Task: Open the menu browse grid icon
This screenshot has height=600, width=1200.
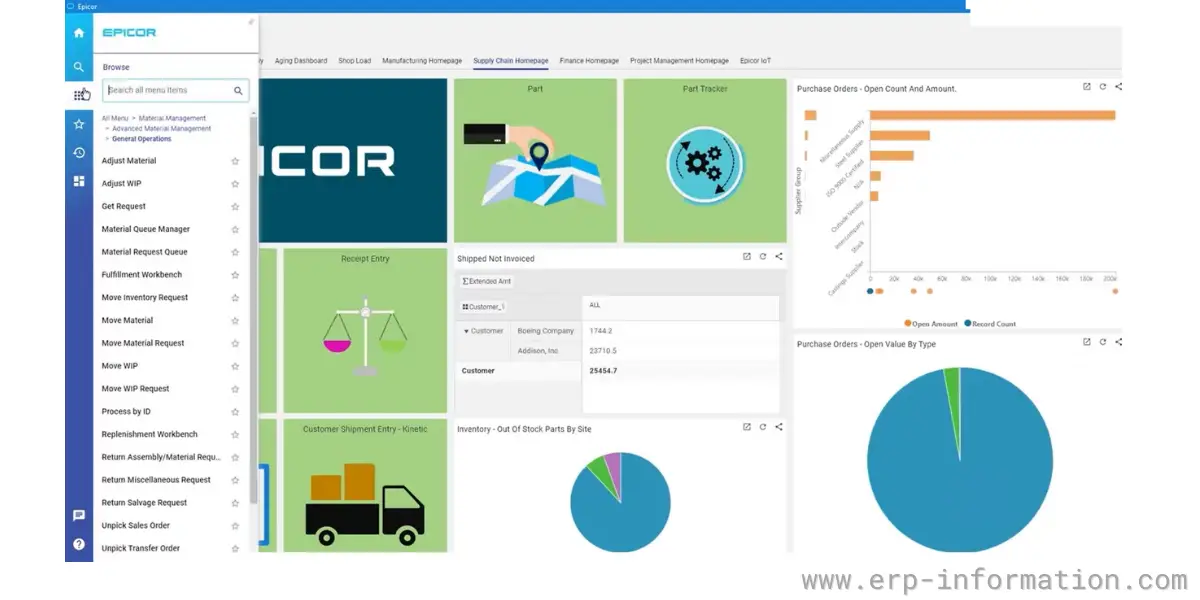Action: (x=79, y=95)
